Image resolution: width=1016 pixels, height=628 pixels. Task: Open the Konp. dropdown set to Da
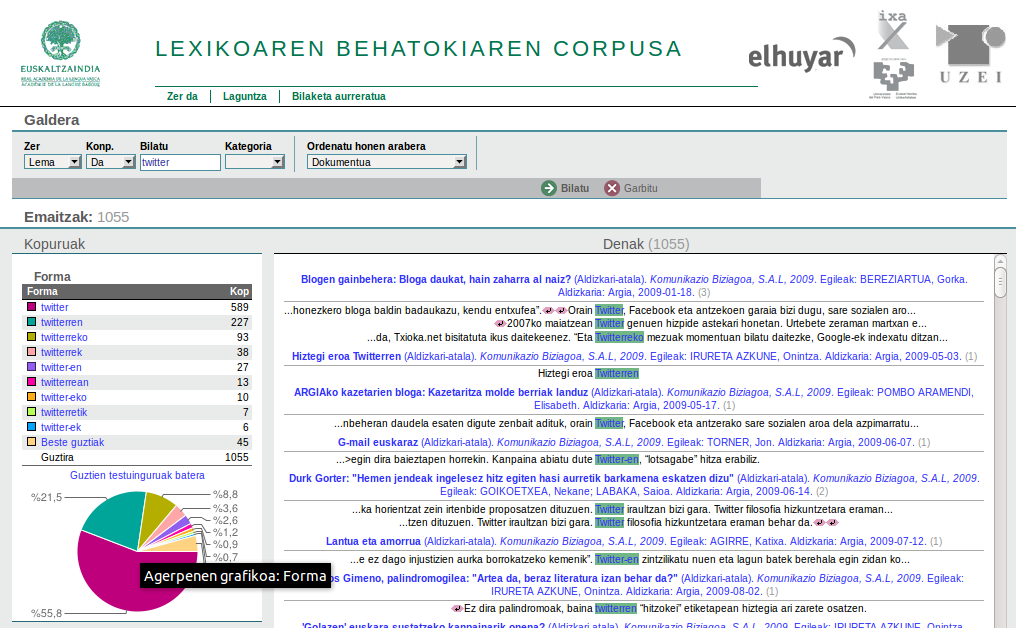(111, 162)
